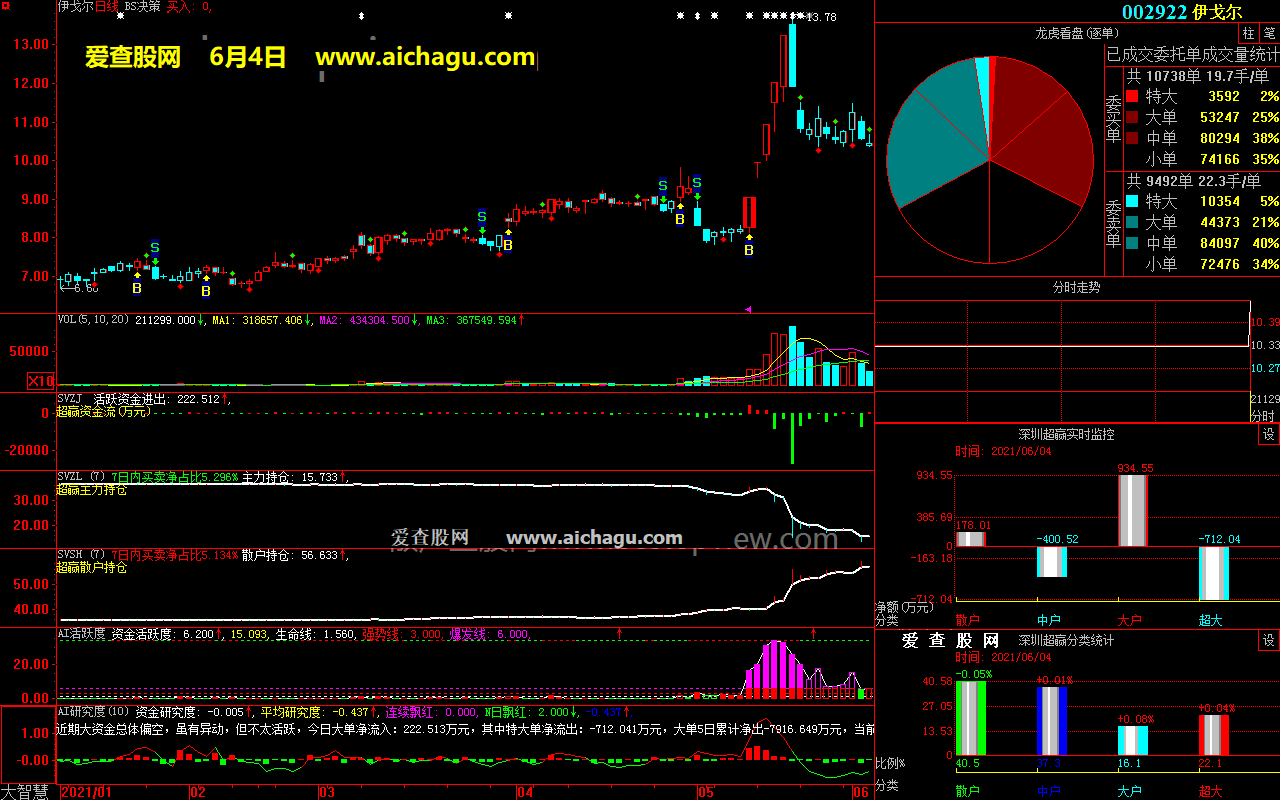Click the 龙虎看盘(逐单) panel title
This screenshot has height=800, width=1280.
pos(1077,34)
